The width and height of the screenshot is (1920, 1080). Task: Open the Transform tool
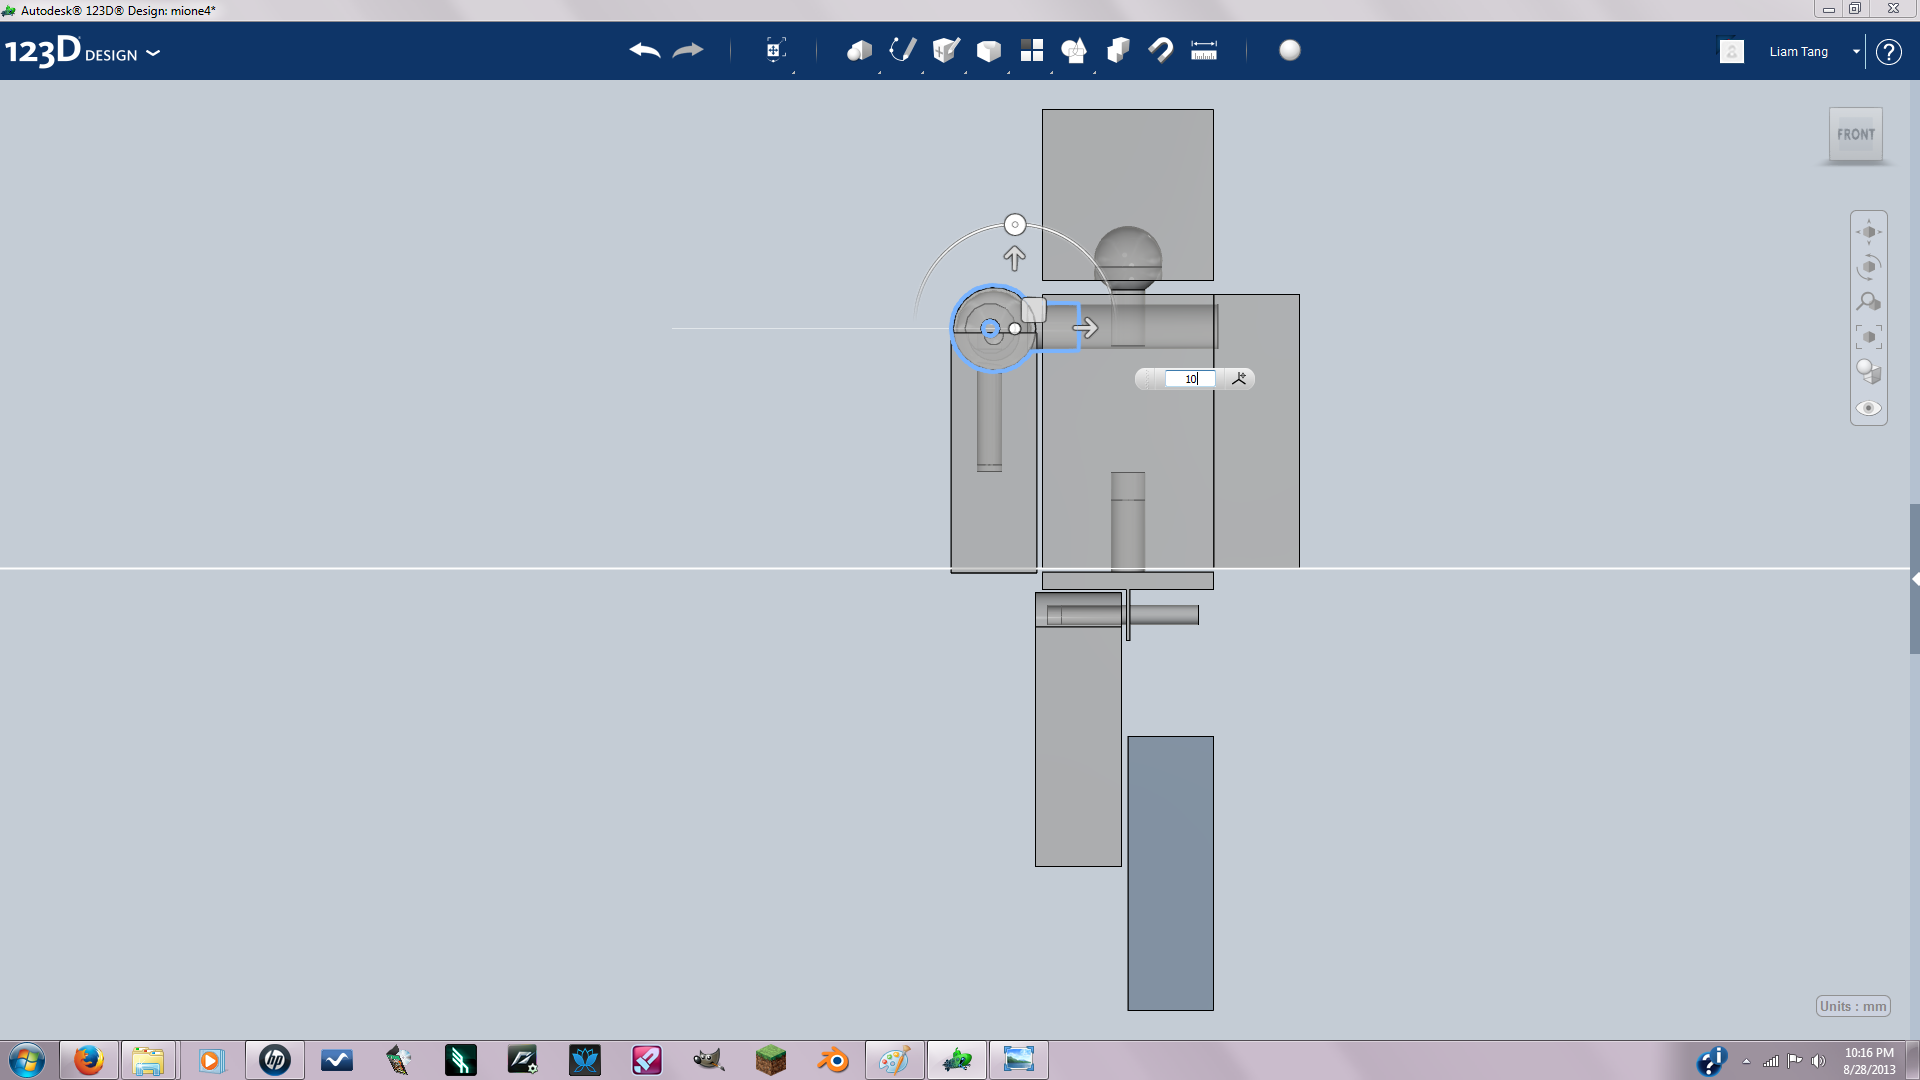coord(775,50)
